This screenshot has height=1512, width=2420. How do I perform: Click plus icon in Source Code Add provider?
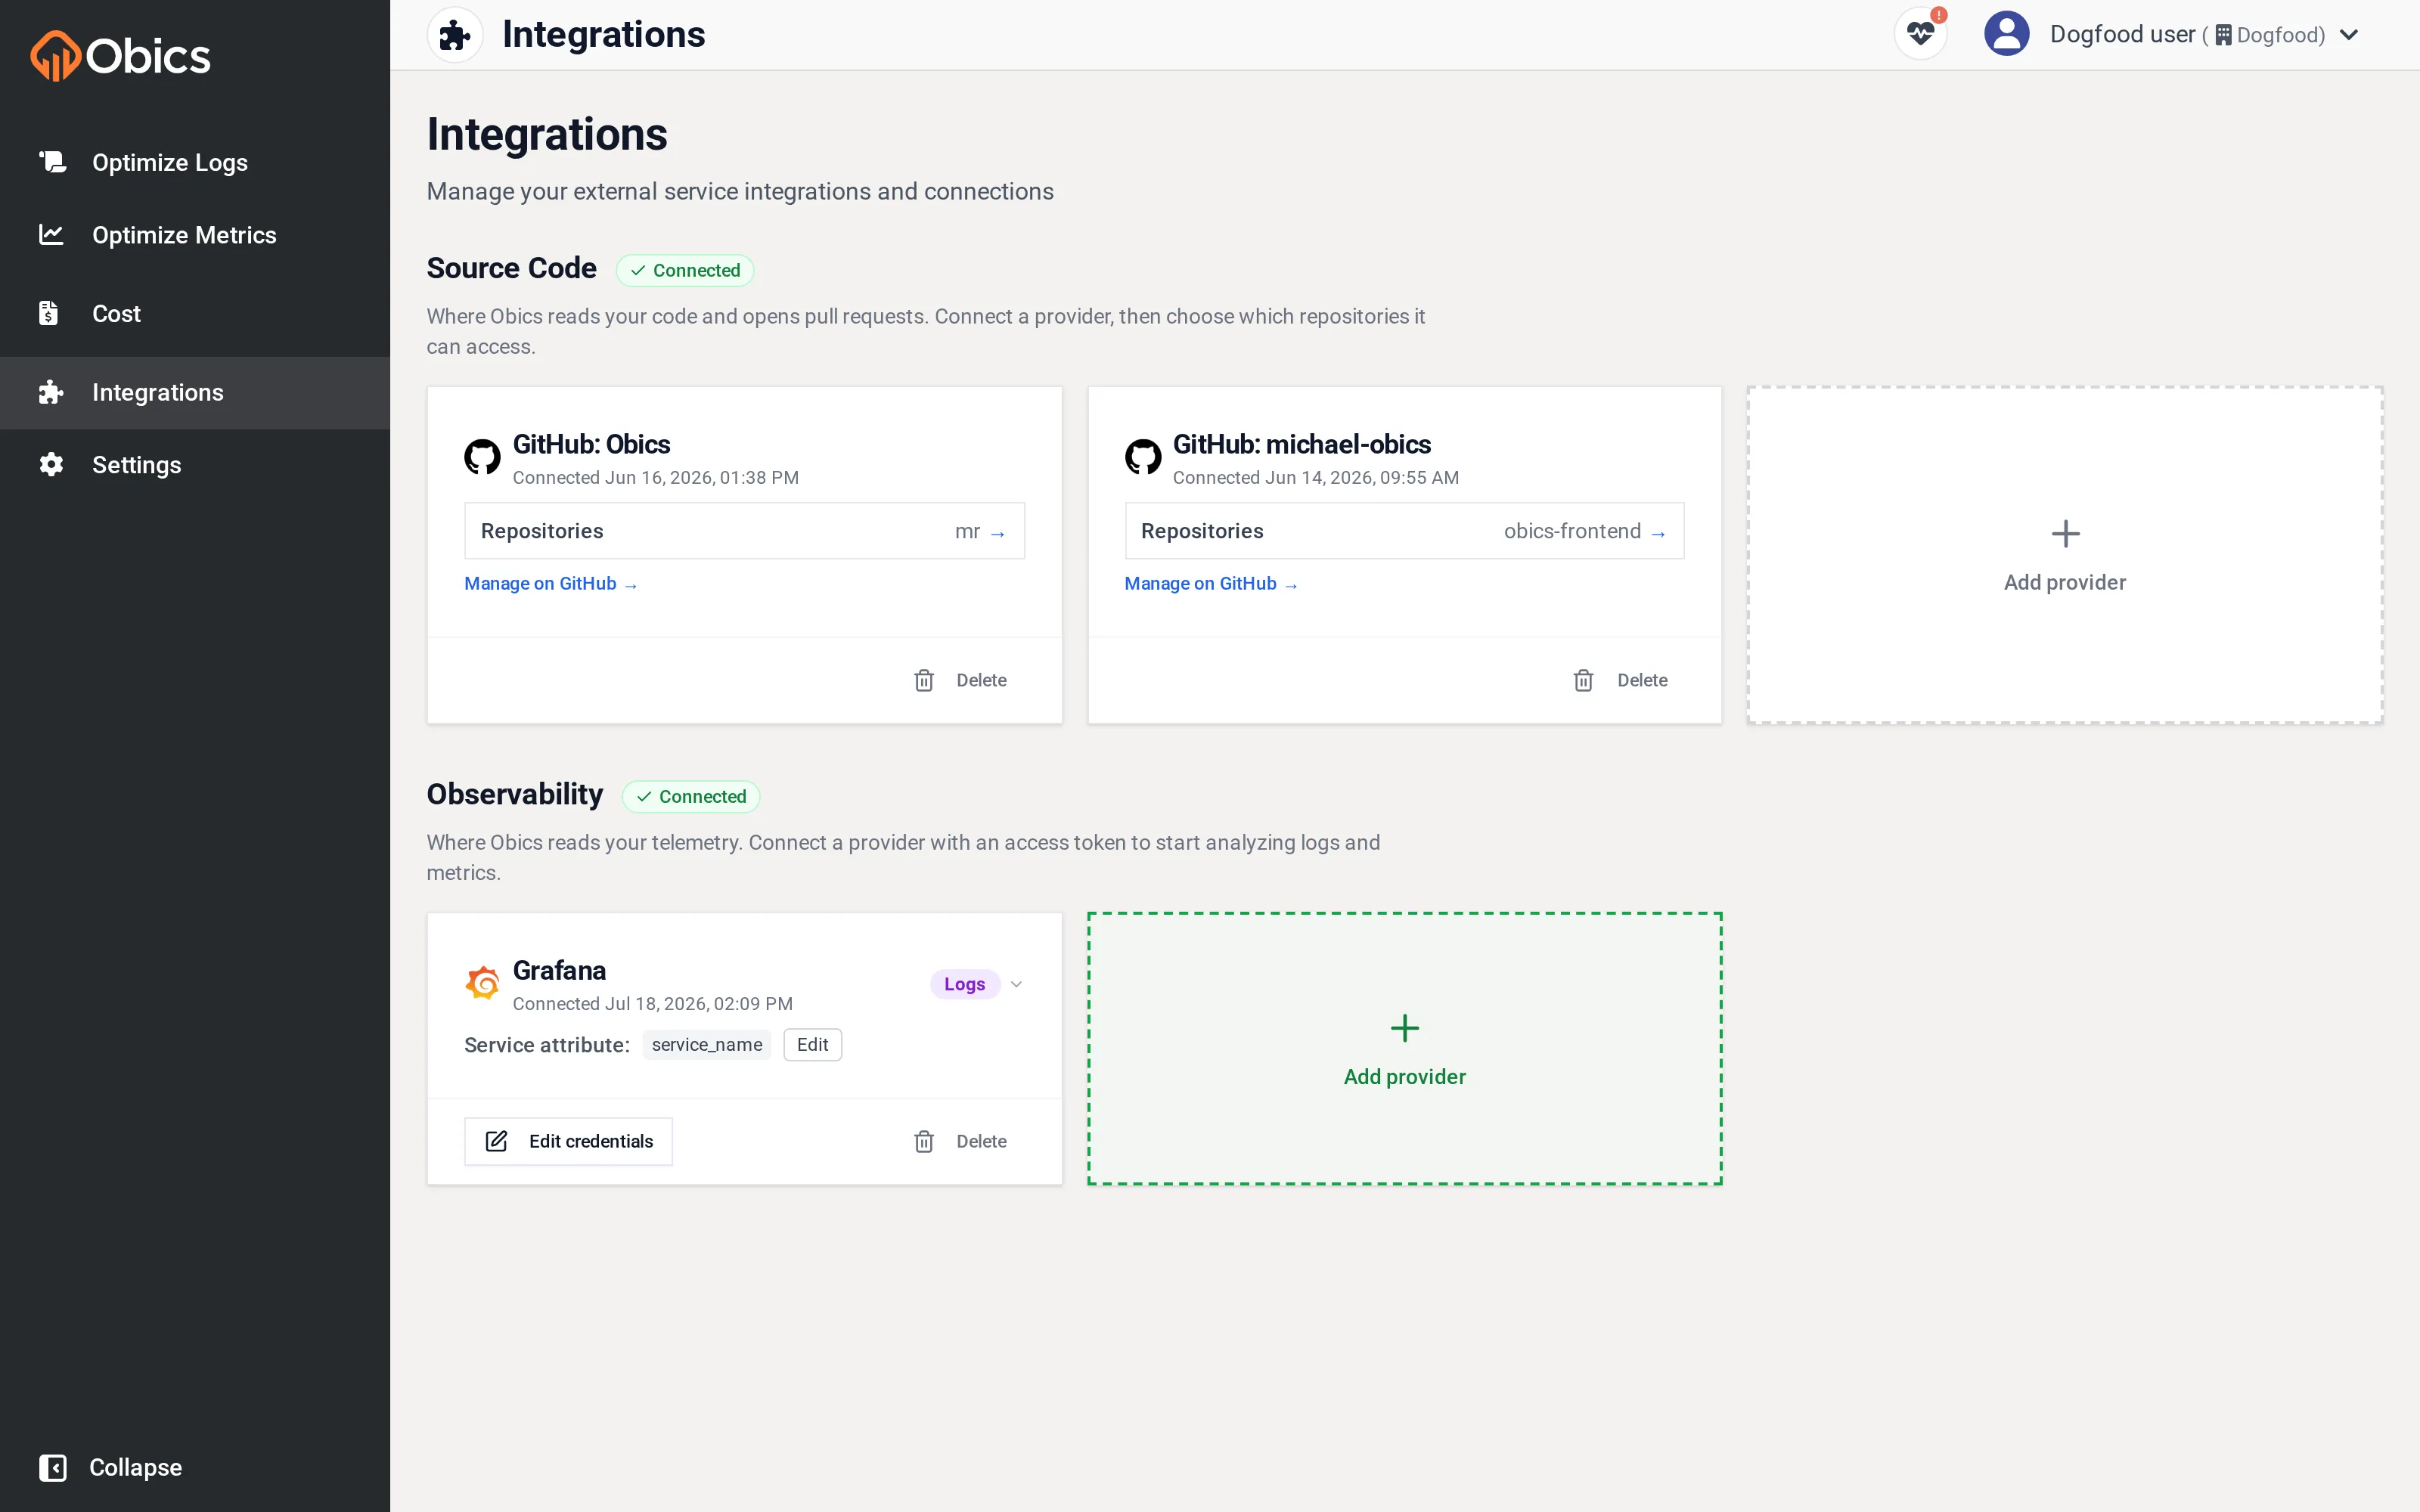pos(2065,533)
